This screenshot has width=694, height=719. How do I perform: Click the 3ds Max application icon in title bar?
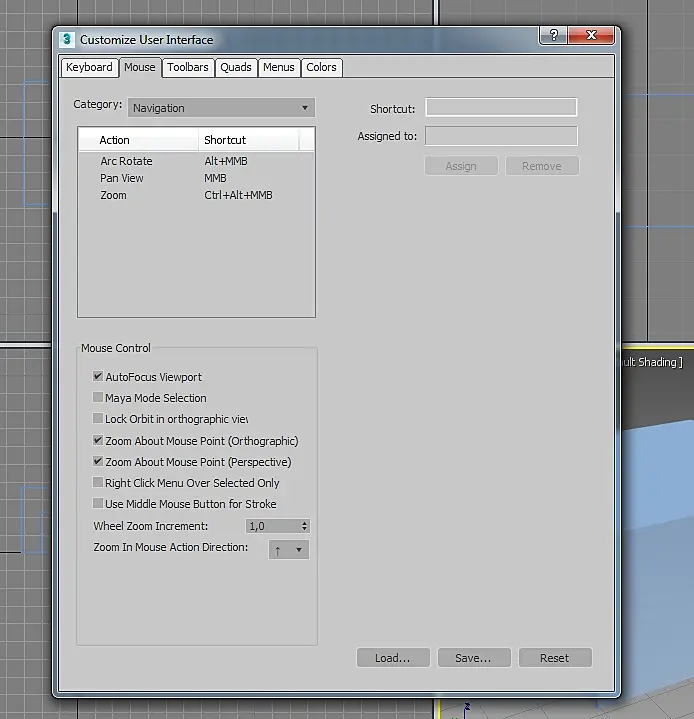coord(67,39)
